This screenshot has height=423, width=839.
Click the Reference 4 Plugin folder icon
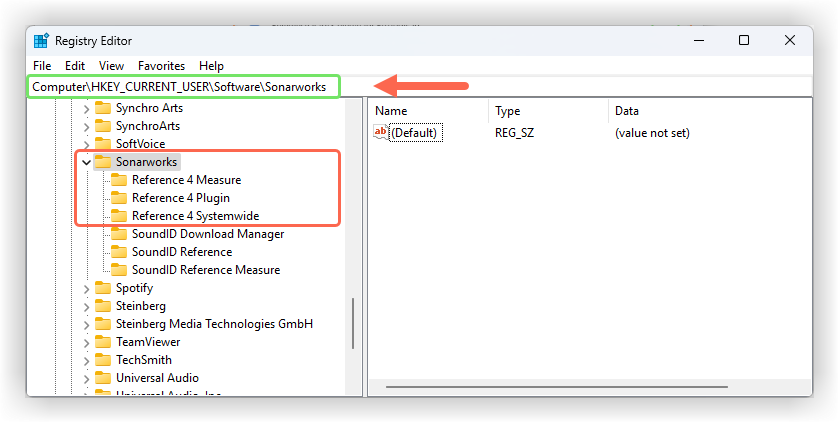point(119,198)
